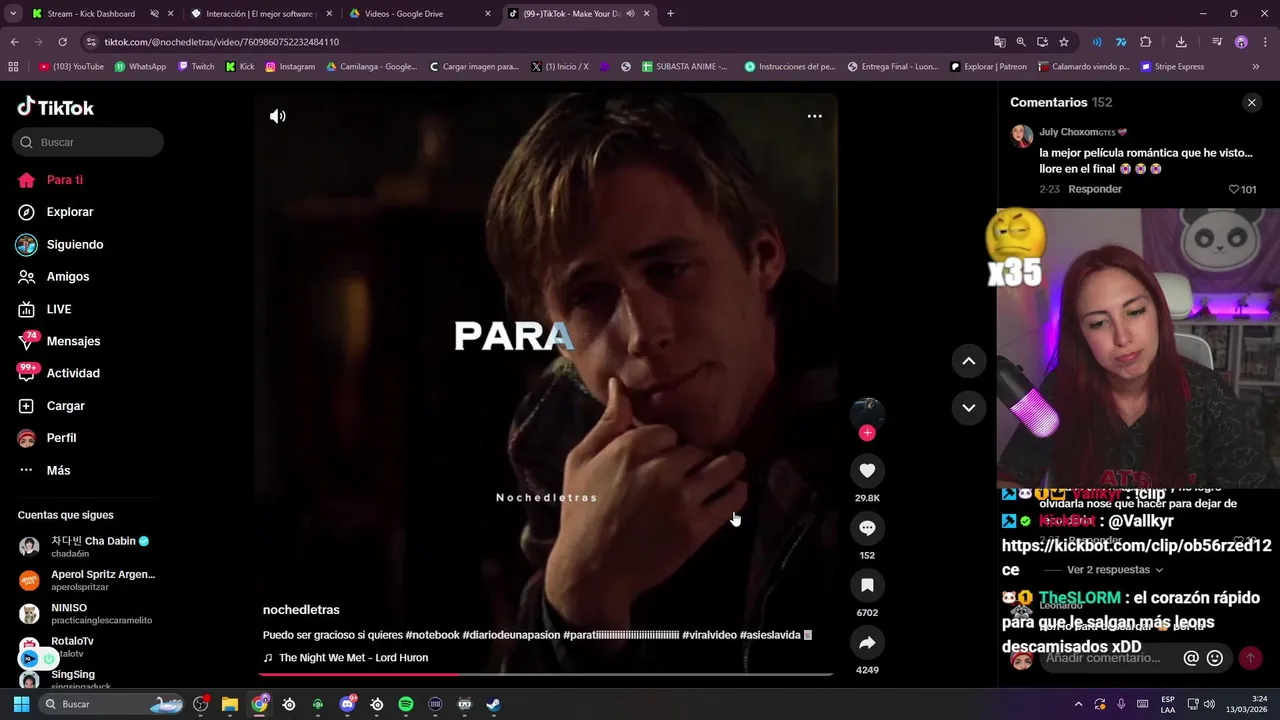Open nochedletras creator profile name
The image size is (1280, 720).
[x=301, y=610]
